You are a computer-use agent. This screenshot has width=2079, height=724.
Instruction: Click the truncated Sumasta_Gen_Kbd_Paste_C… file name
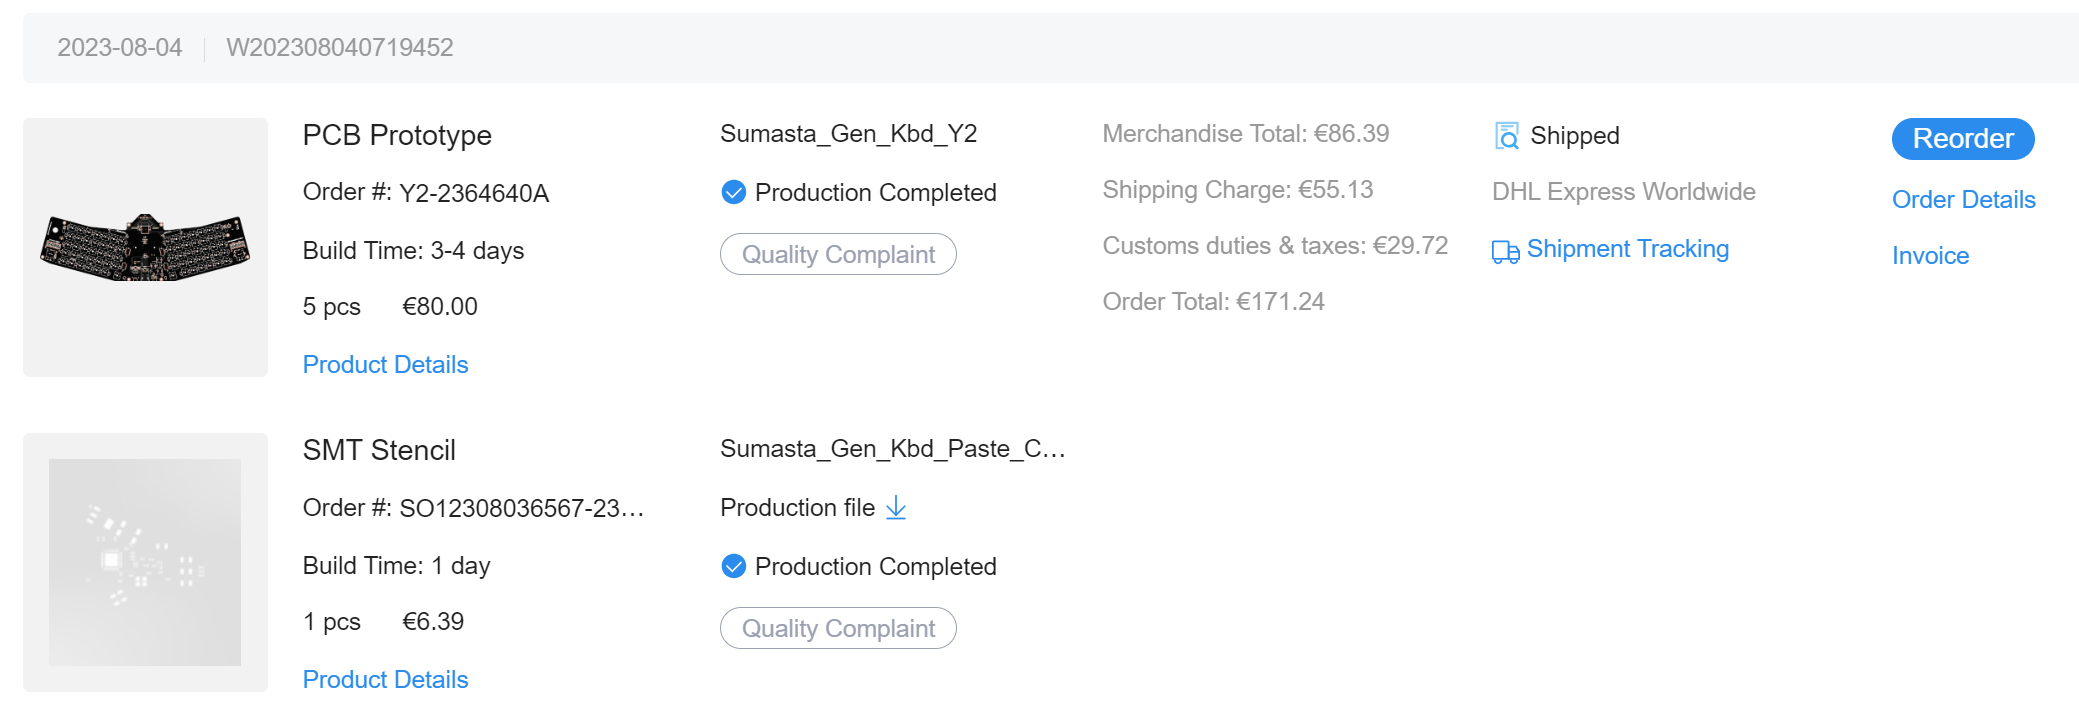click(x=892, y=449)
